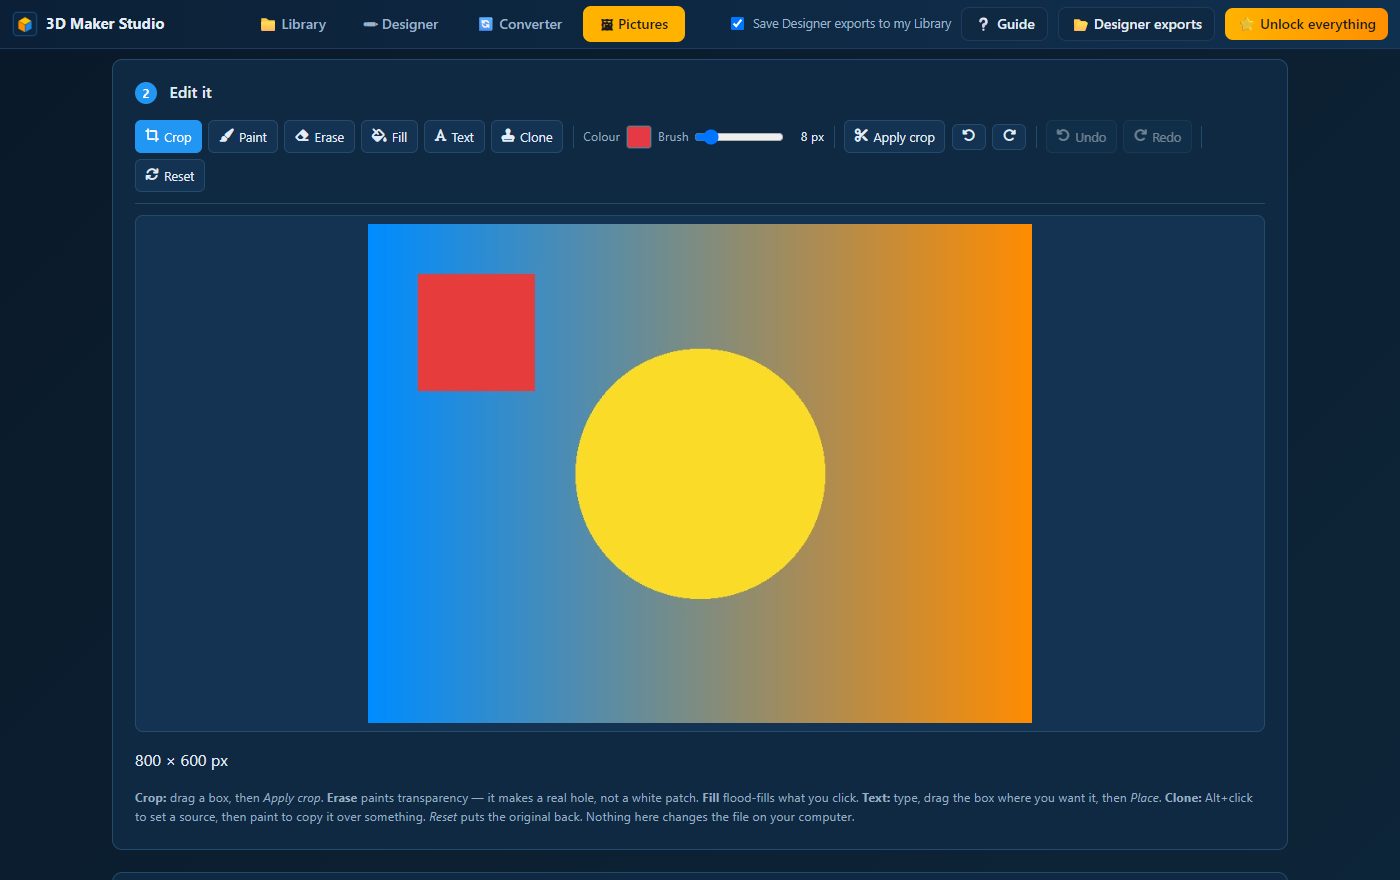The height and width of the screenshot is (880, 1400).
Task: Click the Undo button
Action: click(1081, 137)
